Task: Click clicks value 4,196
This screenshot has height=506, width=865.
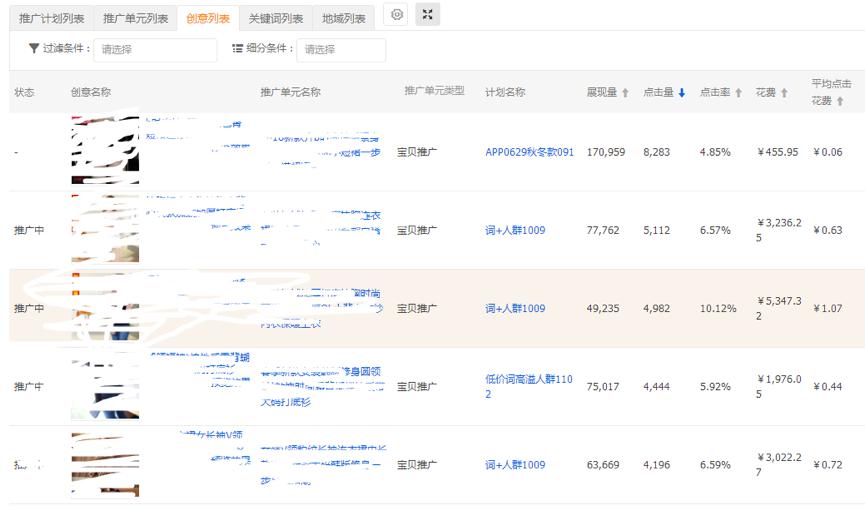Action: click(x=656, y=465)
